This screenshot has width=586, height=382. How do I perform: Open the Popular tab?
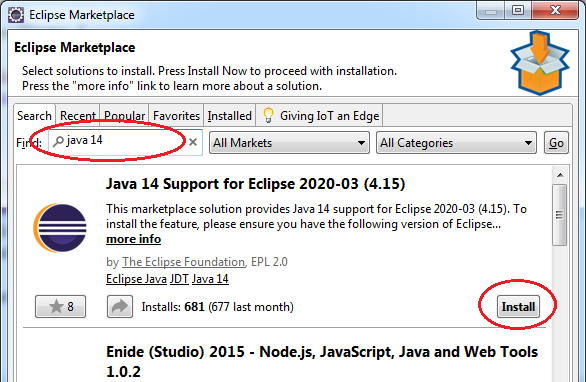coord(124,116)
